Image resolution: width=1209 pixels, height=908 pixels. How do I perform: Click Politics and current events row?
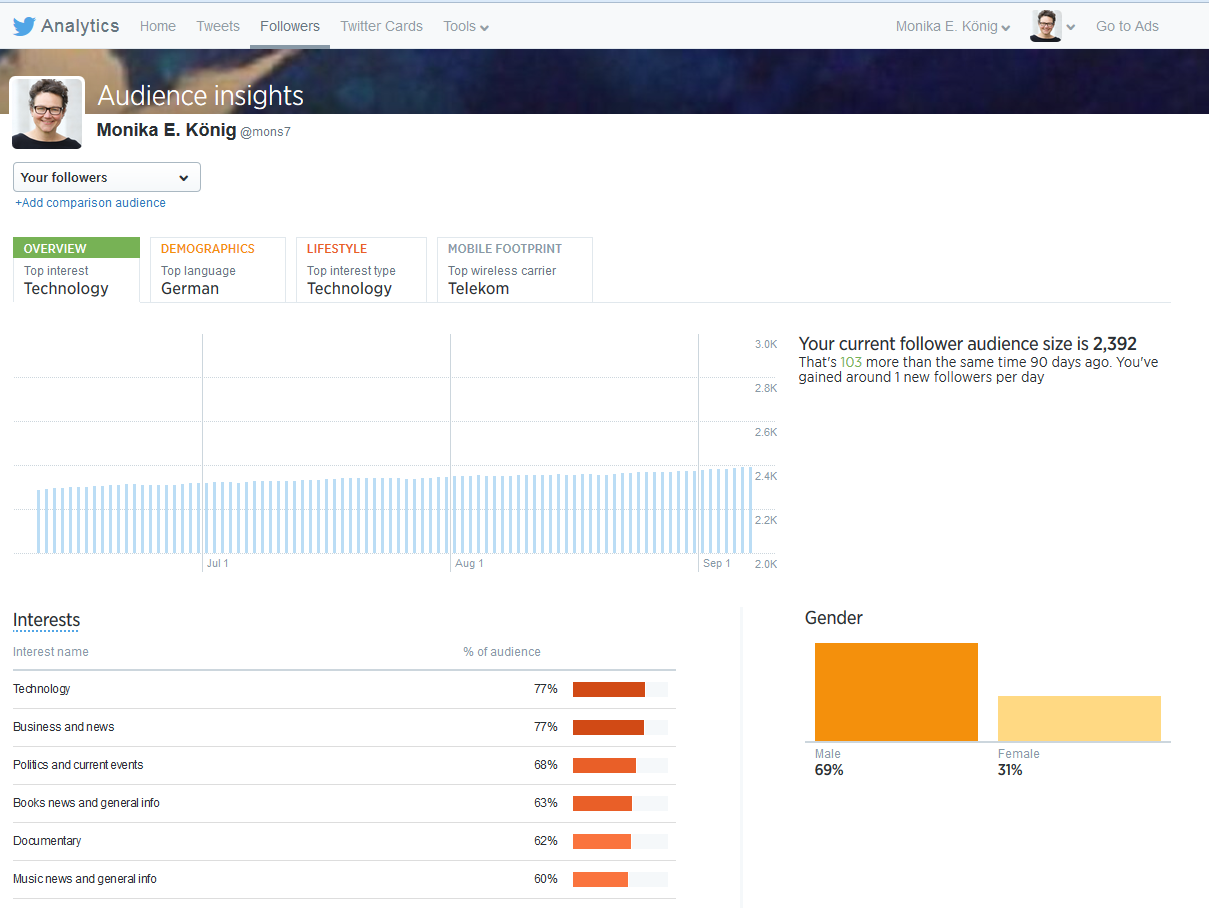coord(344,765)
